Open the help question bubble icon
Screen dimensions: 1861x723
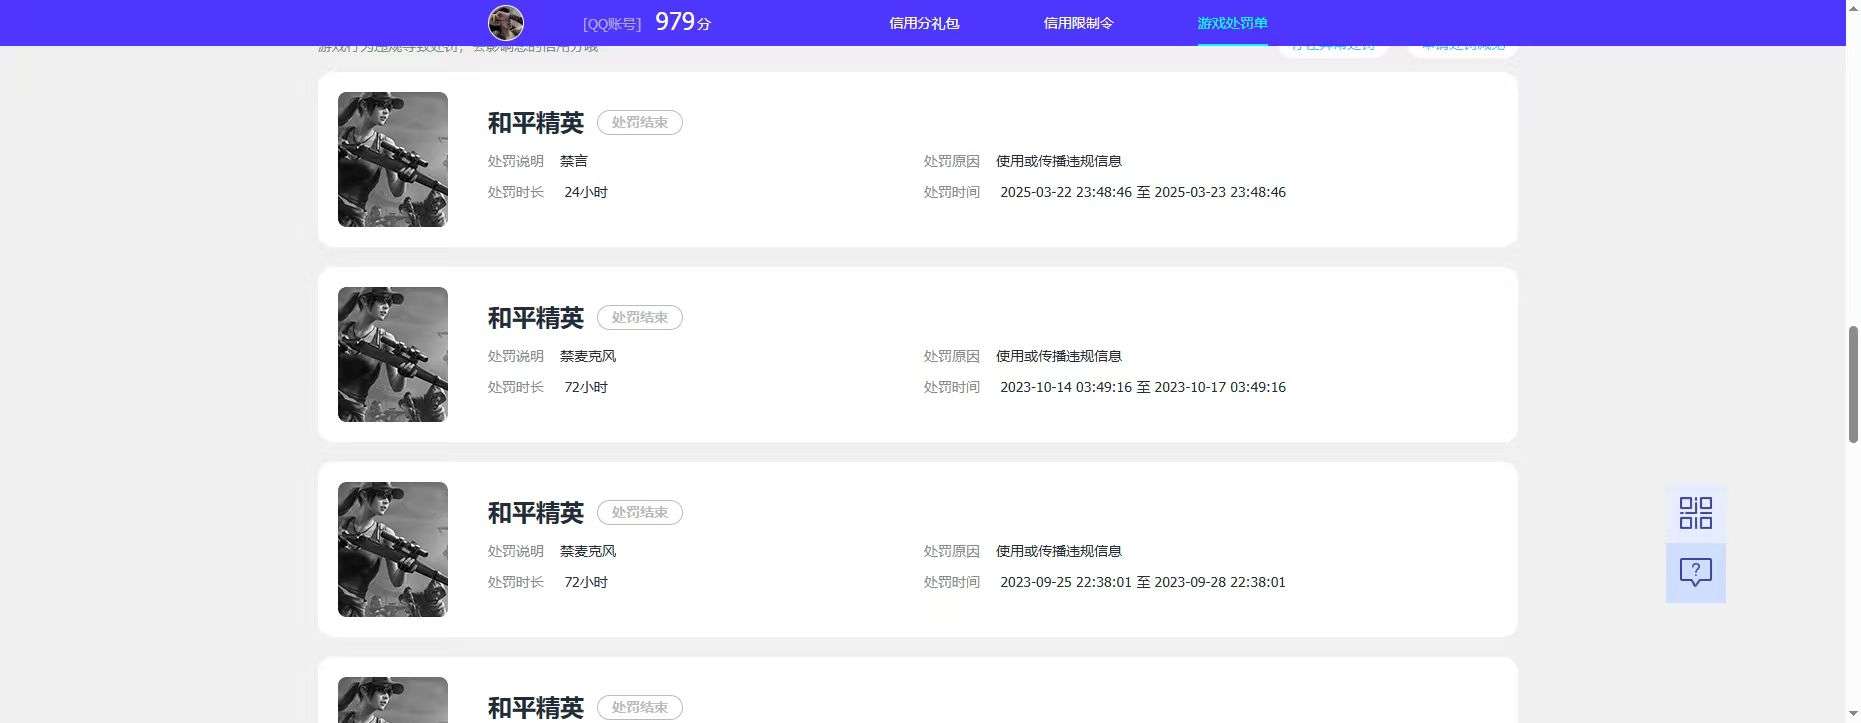(x=1695, y=572)
